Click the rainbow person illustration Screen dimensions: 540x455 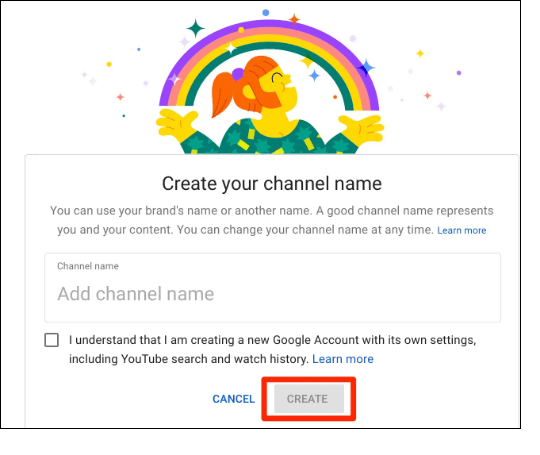[270, 86]
